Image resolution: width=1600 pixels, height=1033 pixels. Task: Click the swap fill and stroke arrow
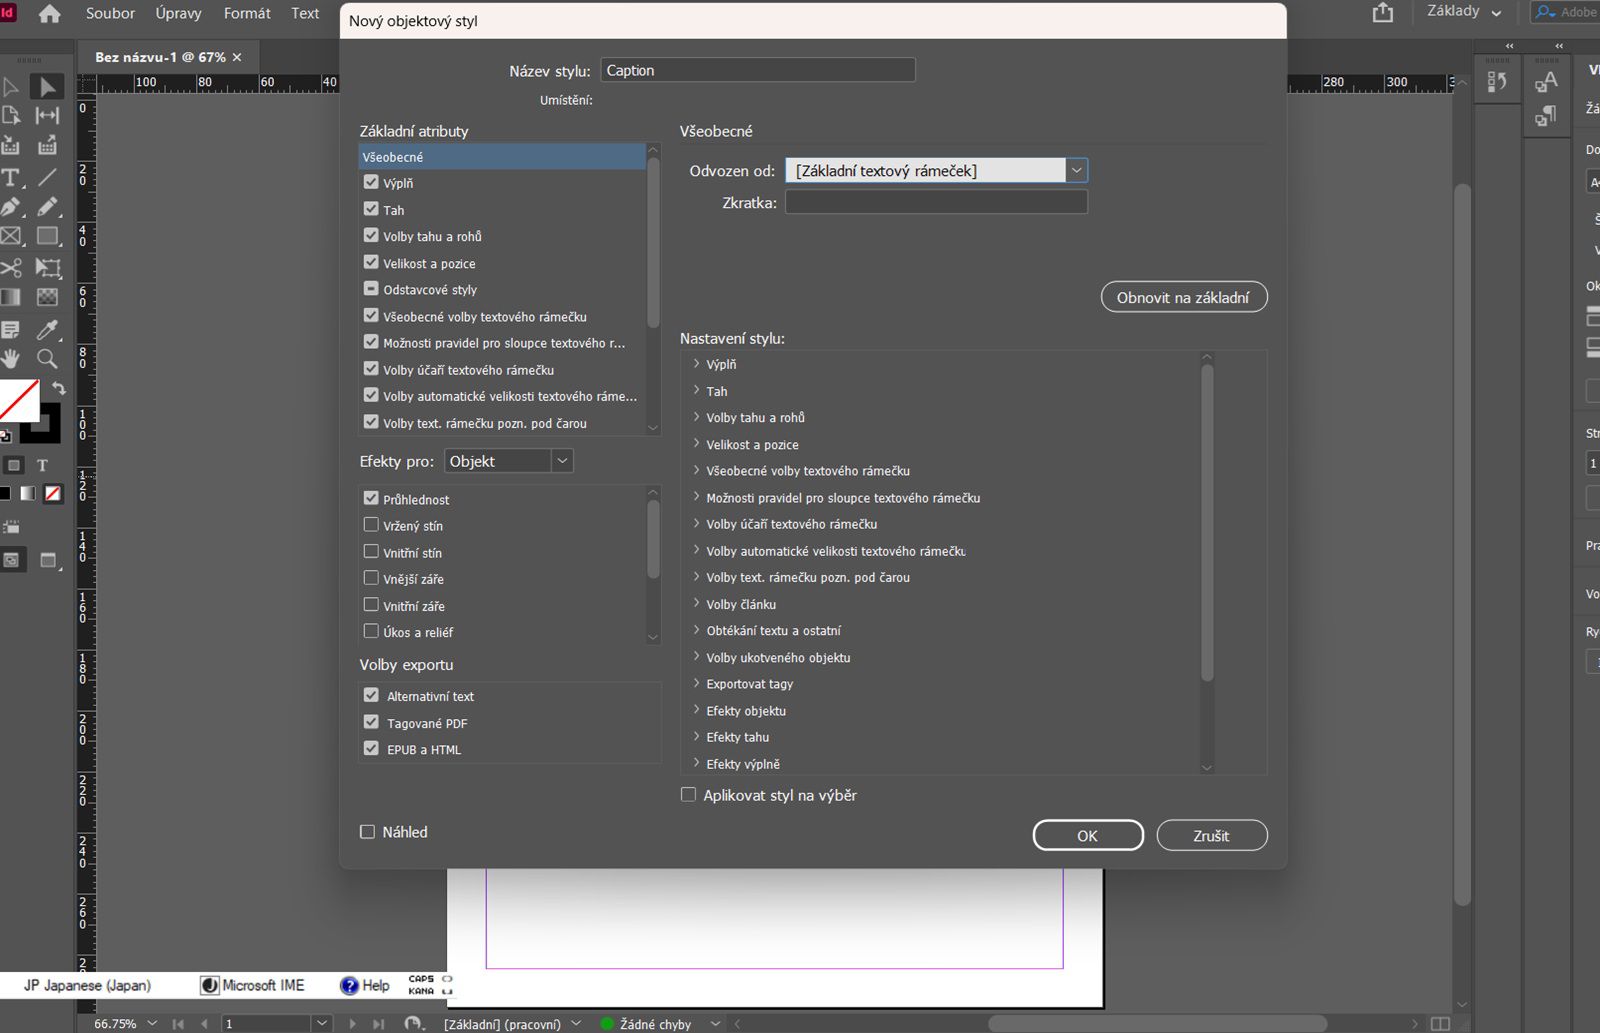click(x=59, y=389)
